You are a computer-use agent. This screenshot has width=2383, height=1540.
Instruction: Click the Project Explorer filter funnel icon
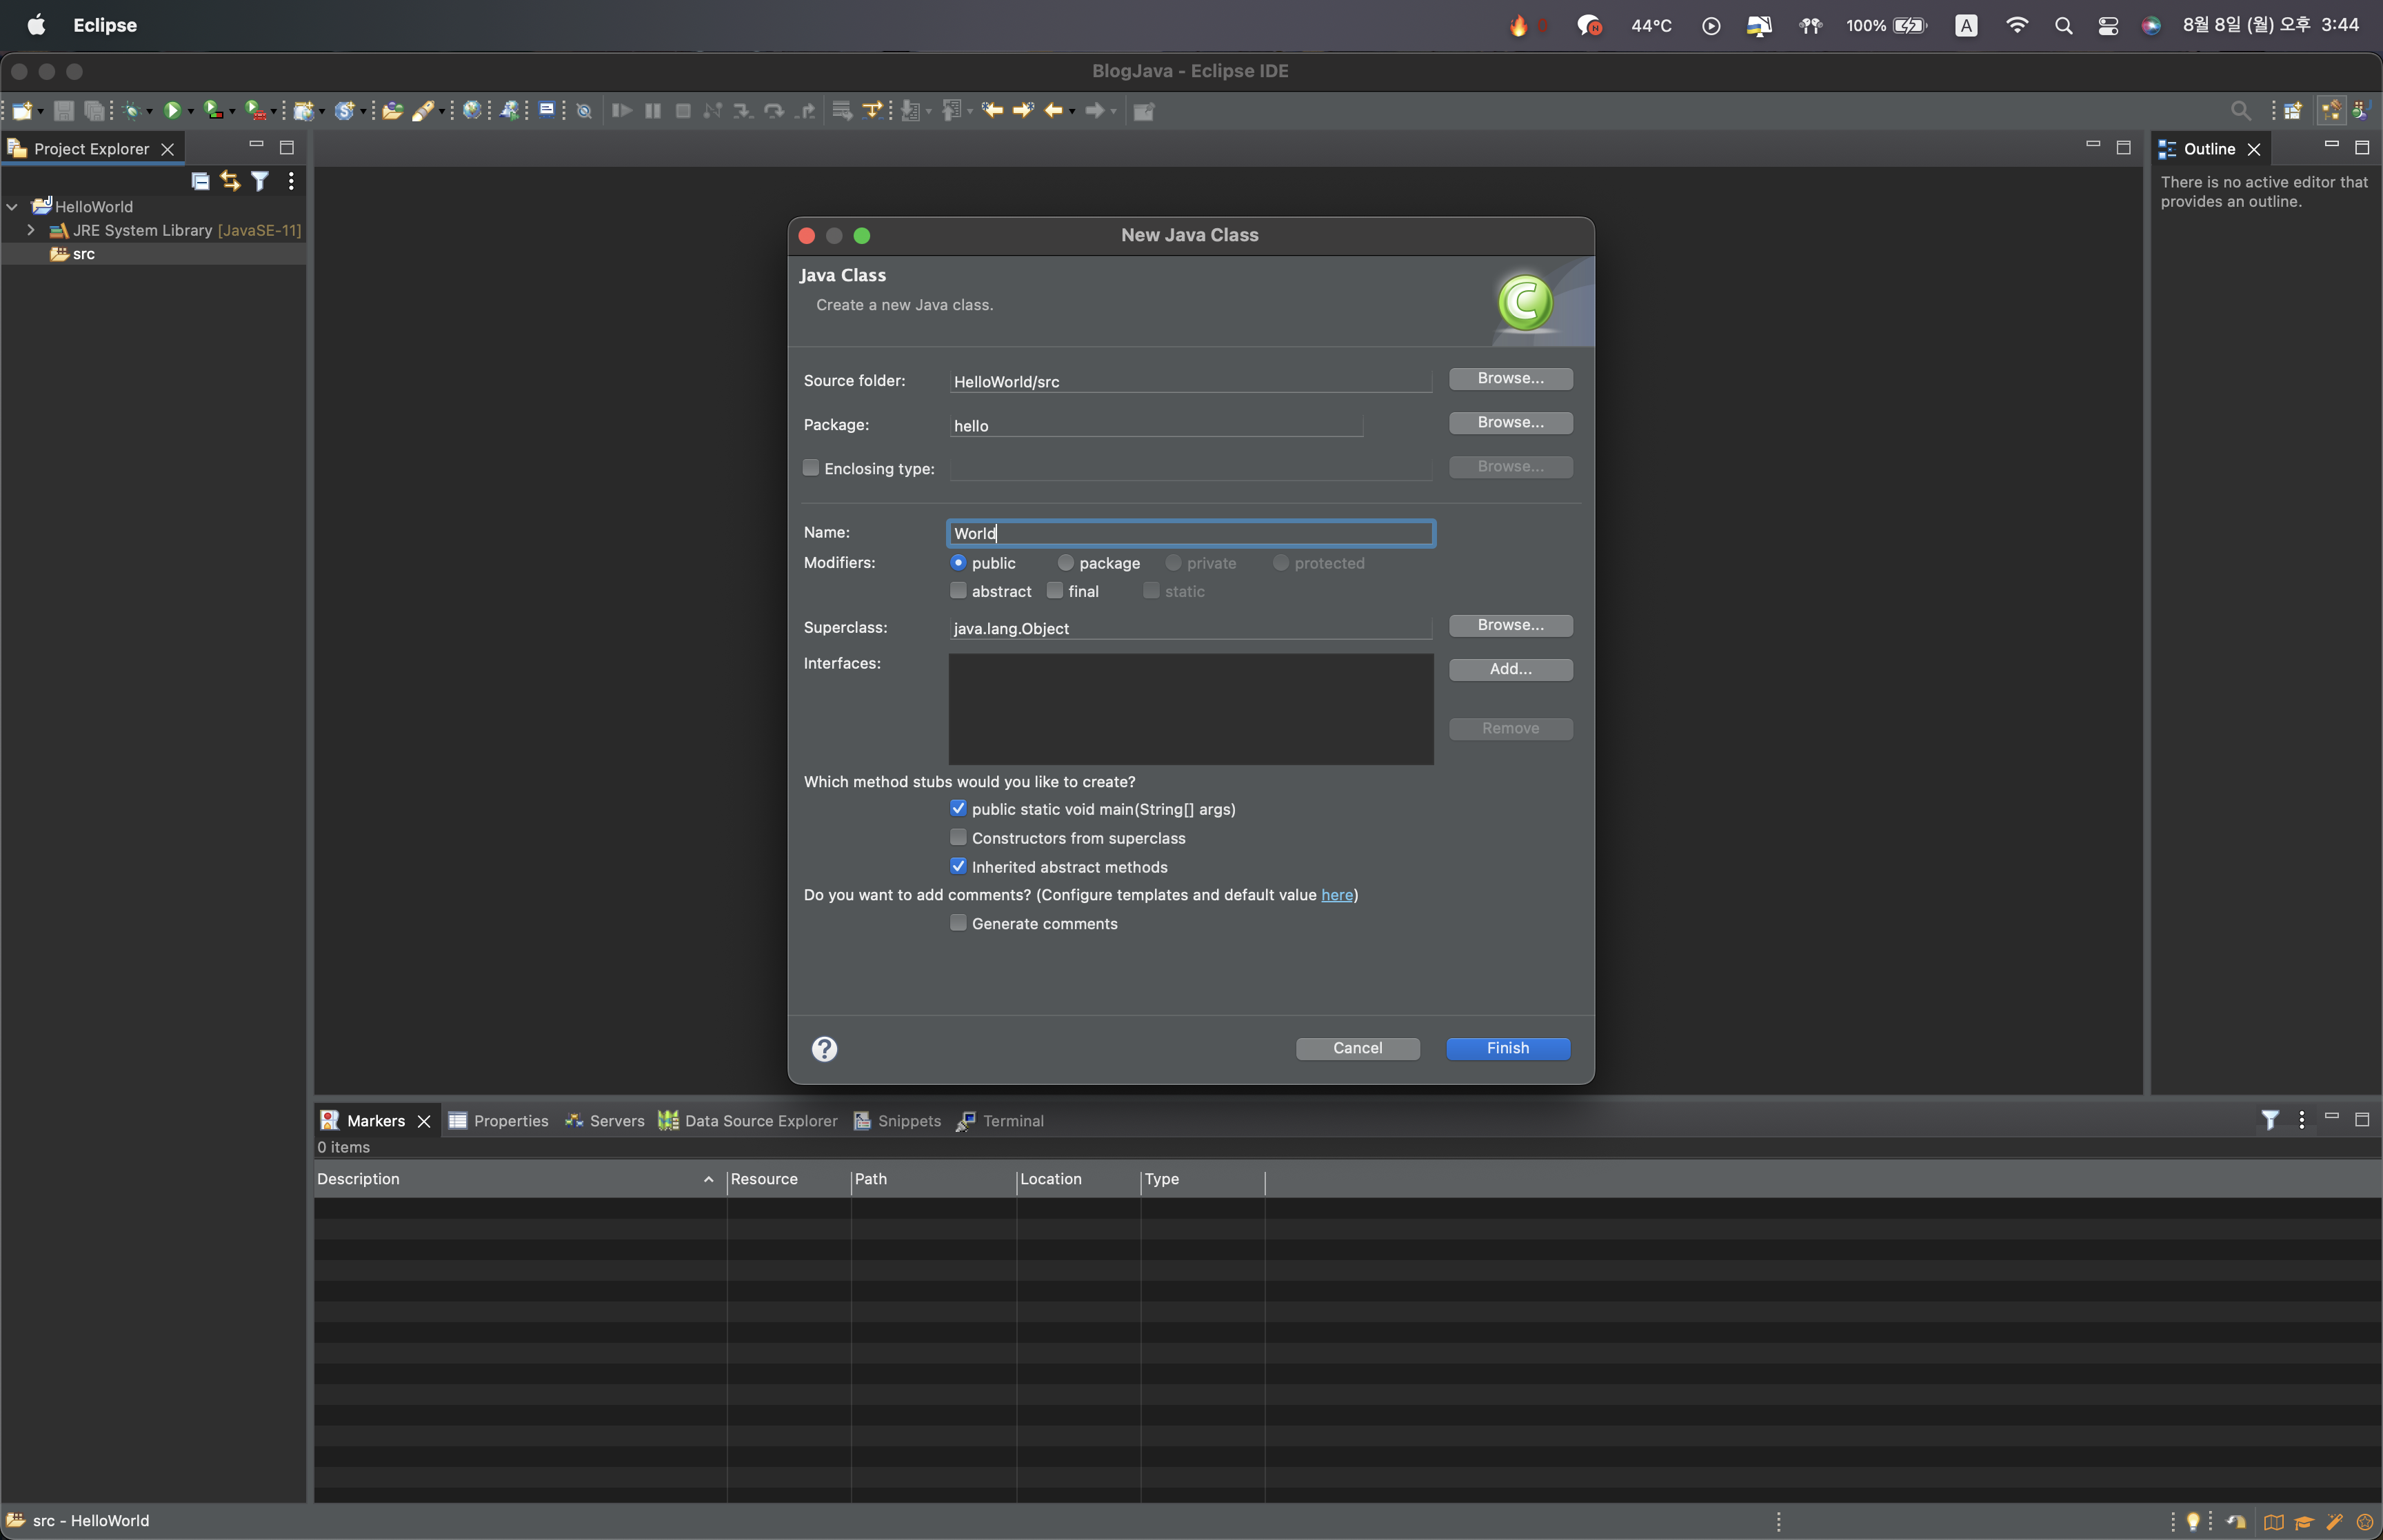click(260, 181)
